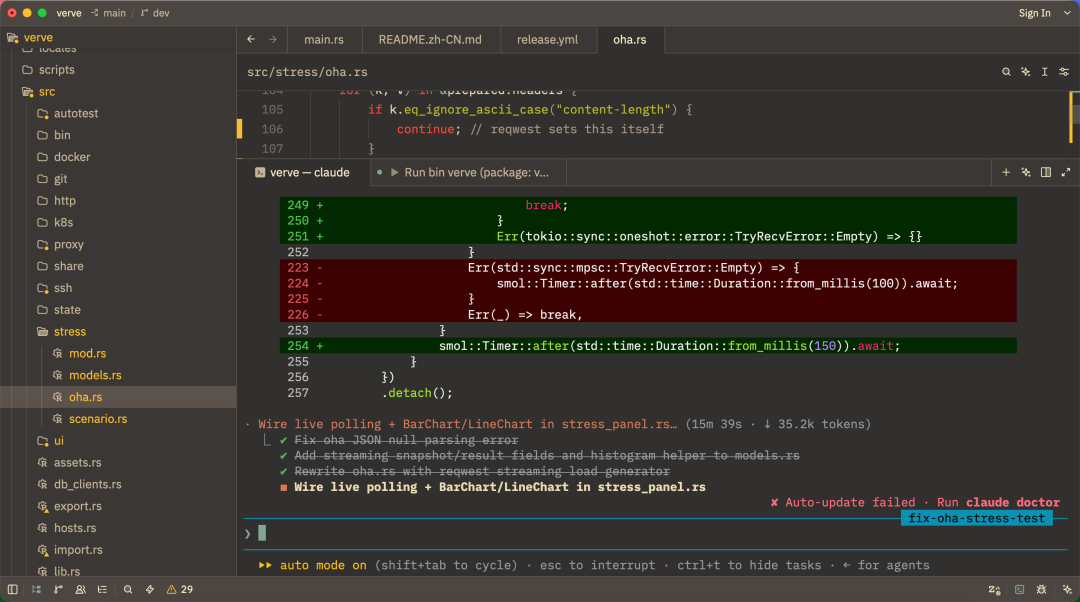
Task: Open hosts.rs in the file tree
Action: pyautogui.click(x=118, y=528)
